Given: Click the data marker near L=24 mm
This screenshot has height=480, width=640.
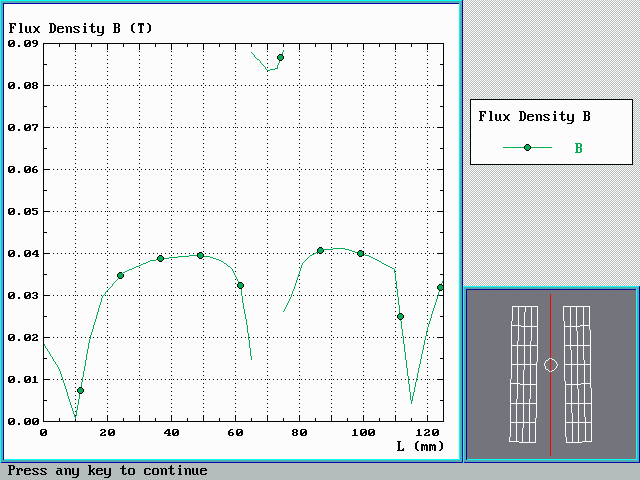Looking at the screenshot, I should 120,276.
